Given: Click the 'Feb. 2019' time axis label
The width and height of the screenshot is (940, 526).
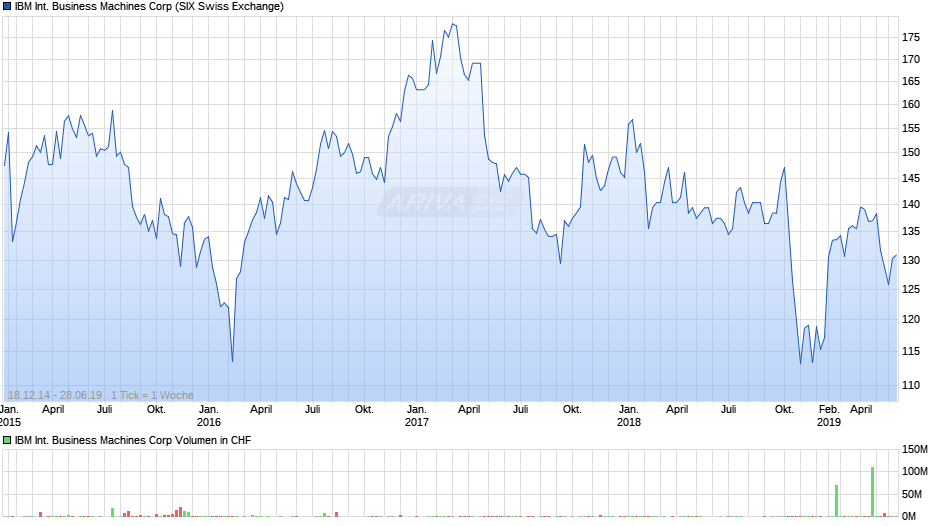Looking at the screenshot, I should 829,416.
